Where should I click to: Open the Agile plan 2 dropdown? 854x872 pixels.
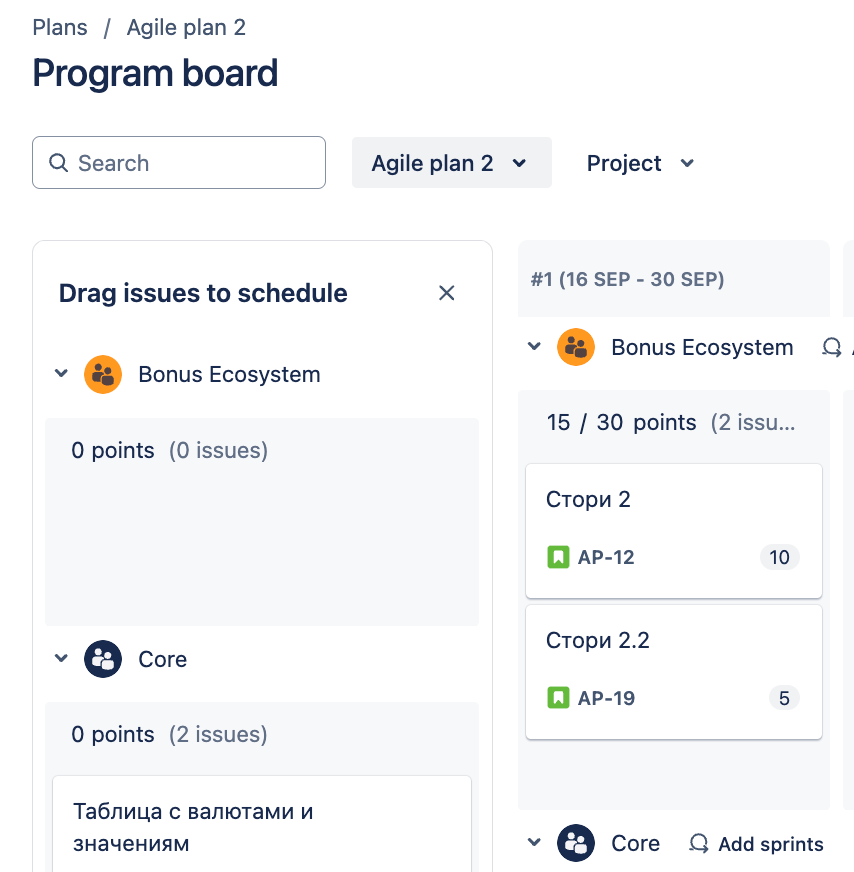coord(451,163)
